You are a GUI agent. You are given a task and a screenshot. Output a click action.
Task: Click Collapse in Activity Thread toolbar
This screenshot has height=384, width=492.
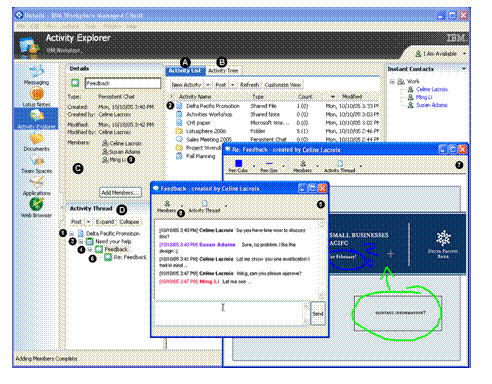(129, 222)
